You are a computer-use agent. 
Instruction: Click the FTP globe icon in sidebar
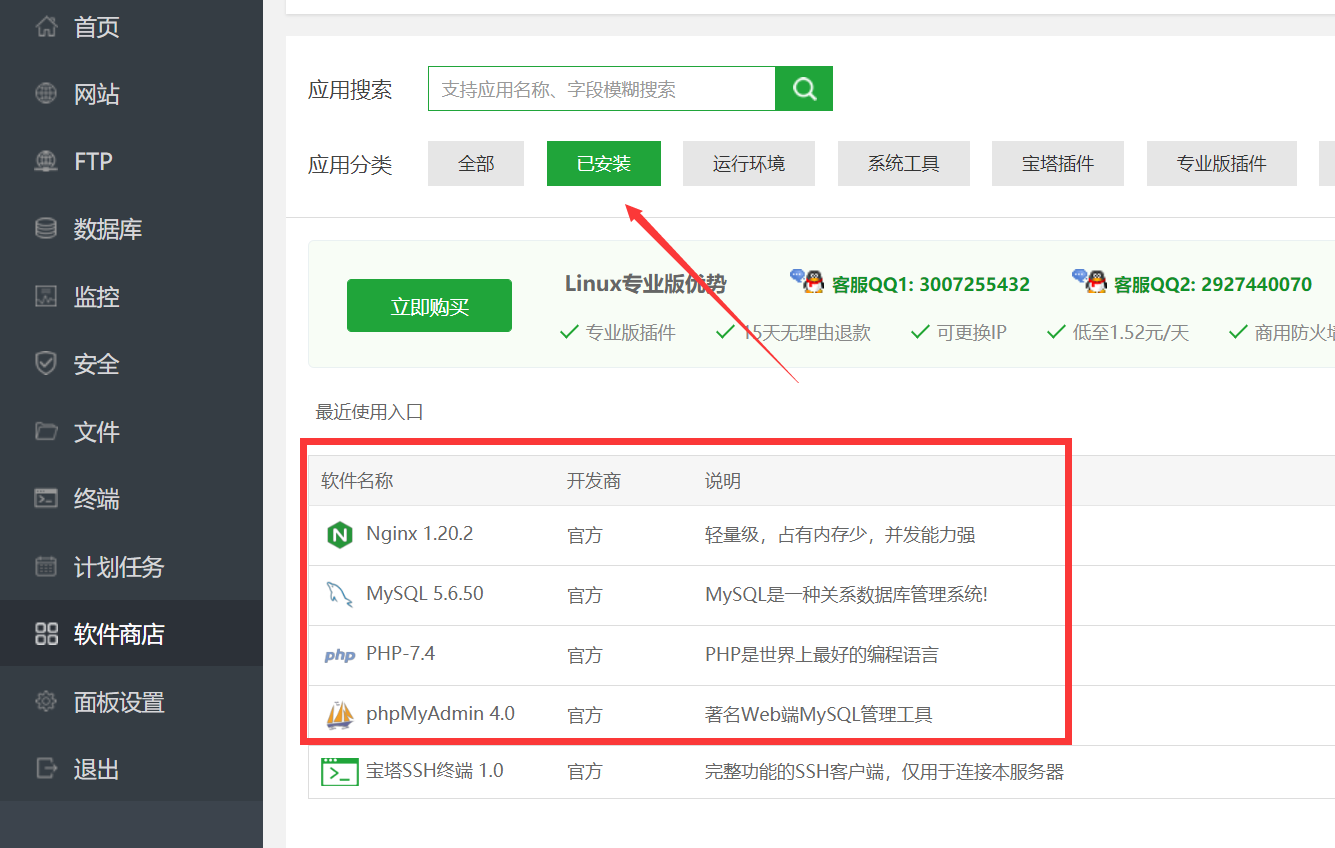coord(46,161)
